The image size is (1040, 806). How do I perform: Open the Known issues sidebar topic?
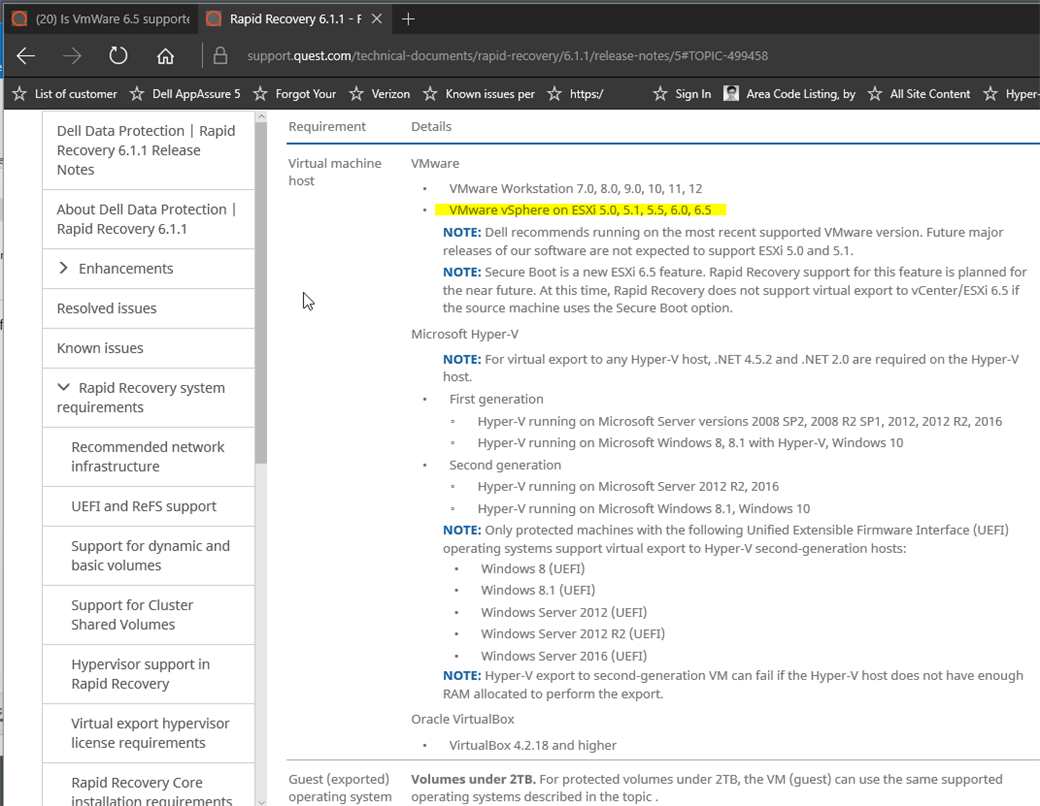pyautogui.click(x=100, y=348)
